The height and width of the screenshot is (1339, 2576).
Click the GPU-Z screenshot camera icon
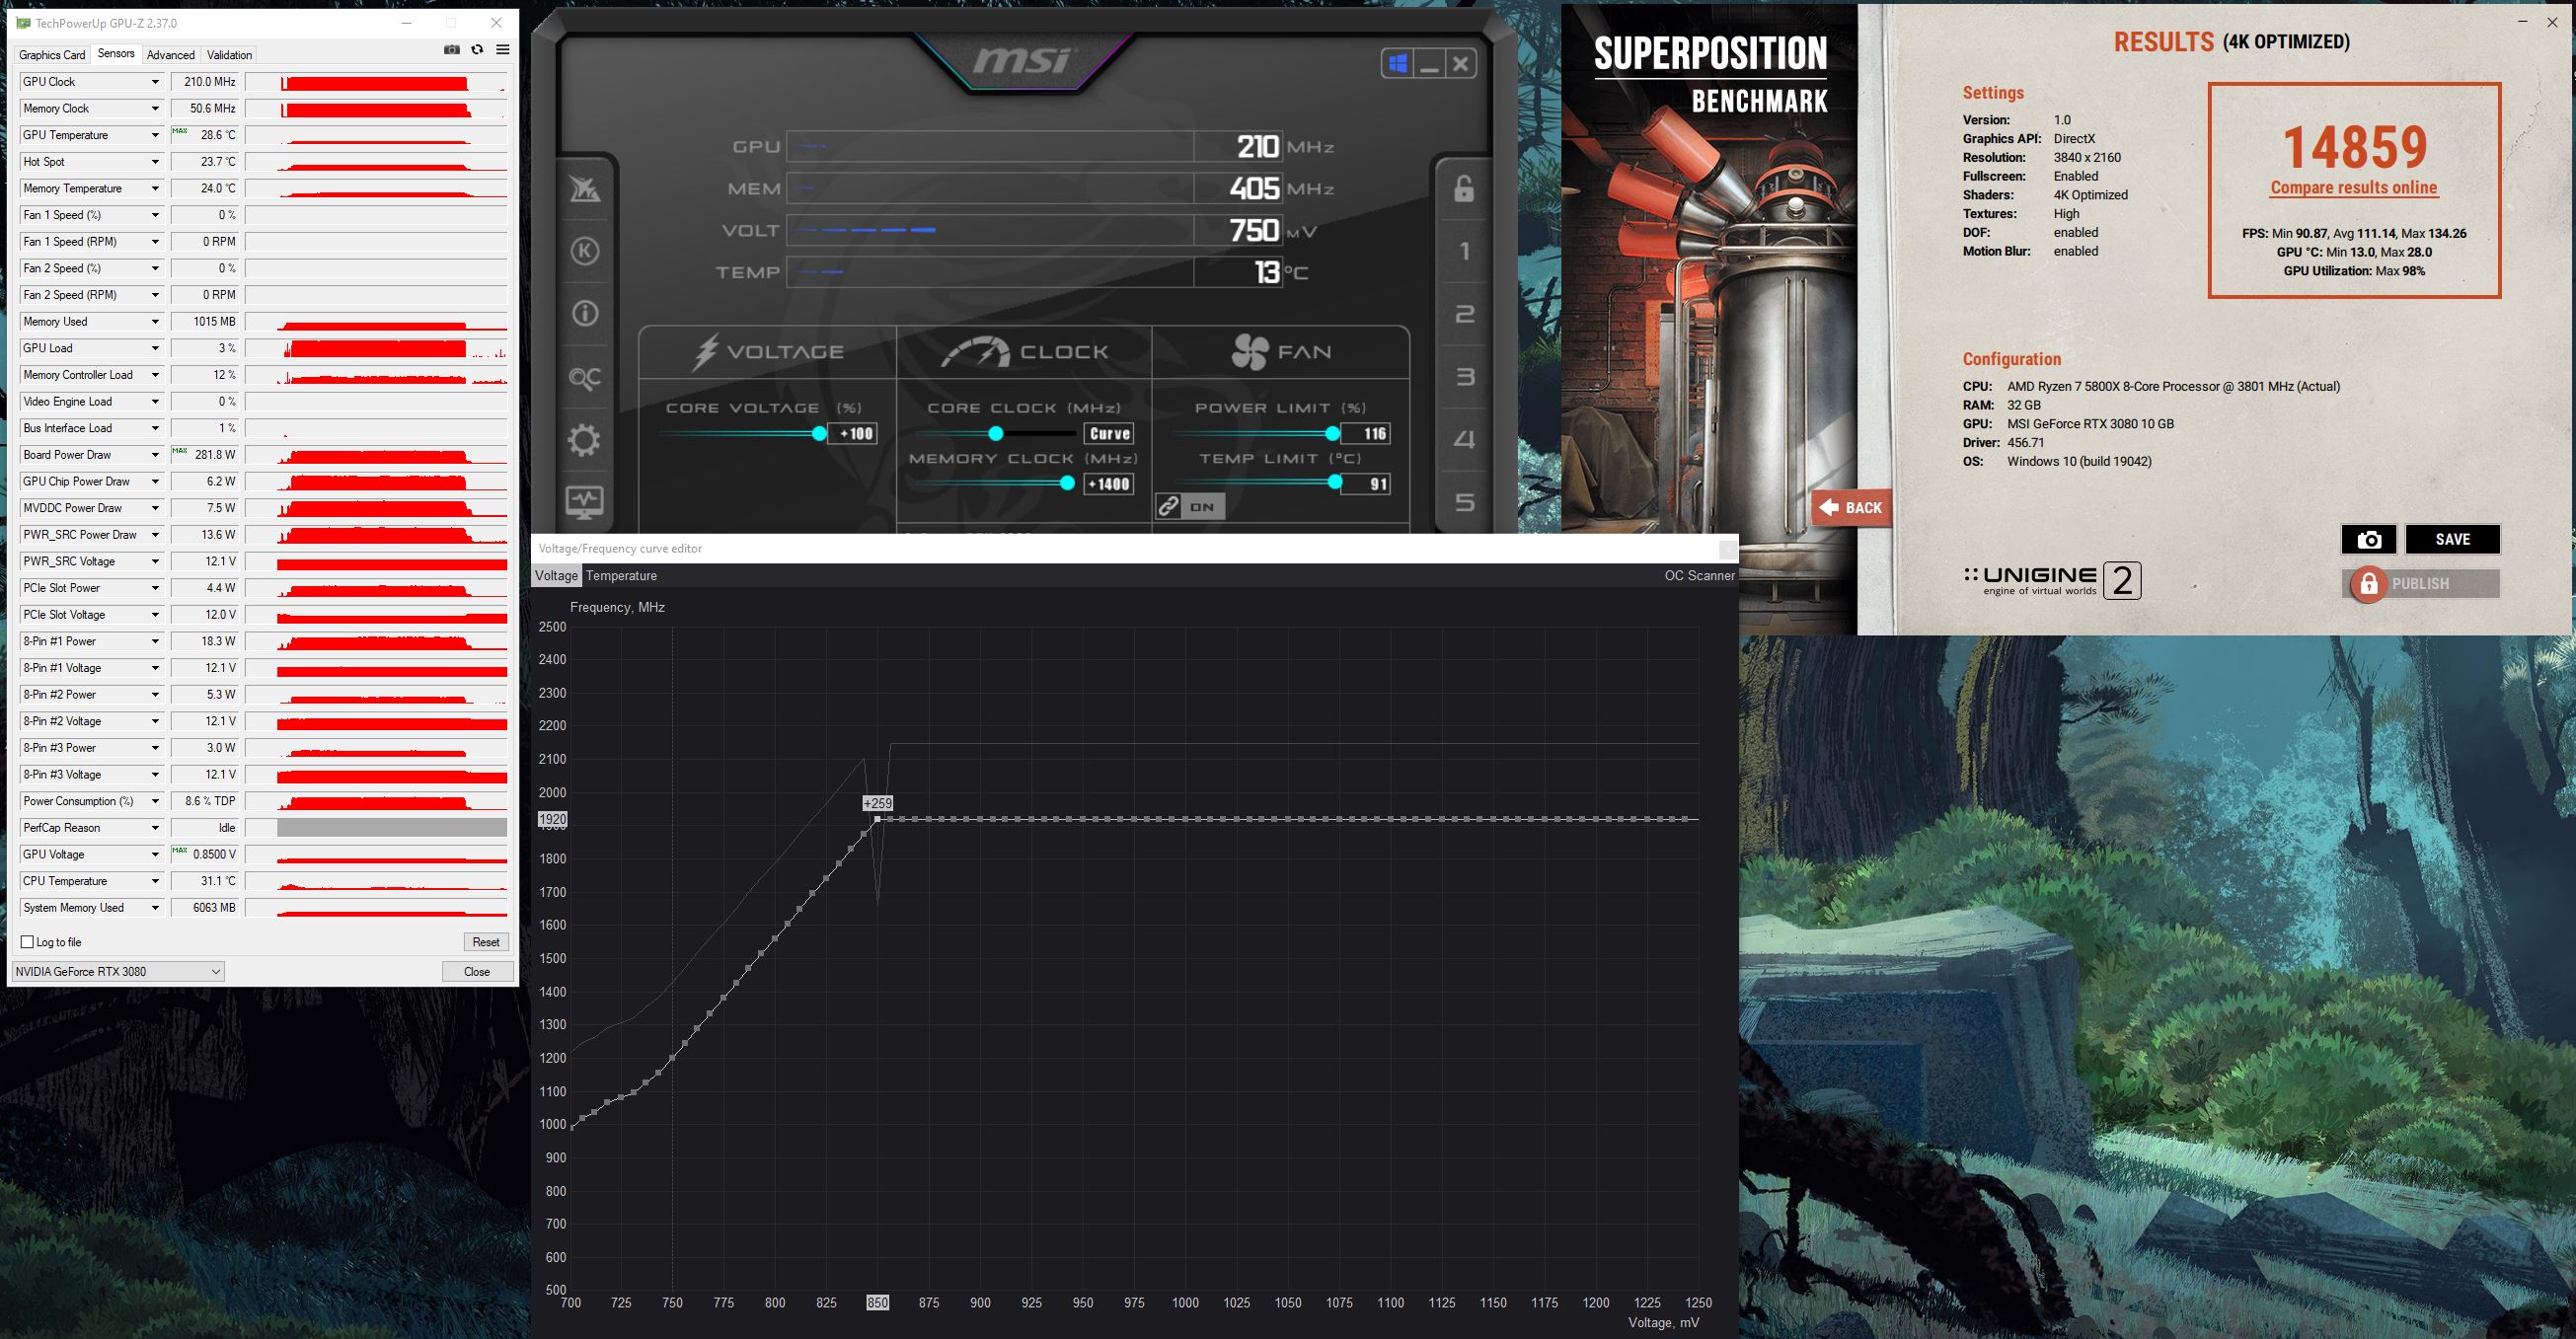click(452, 50)
